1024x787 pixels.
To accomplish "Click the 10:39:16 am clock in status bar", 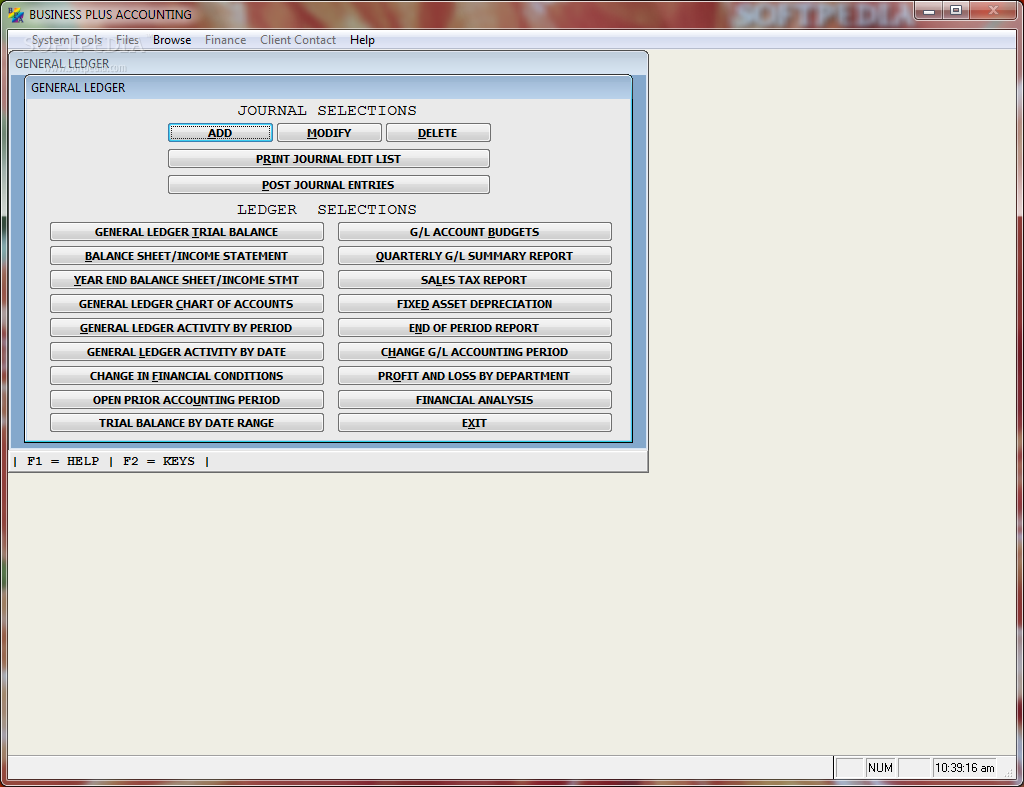I will [x=965, y=768].
